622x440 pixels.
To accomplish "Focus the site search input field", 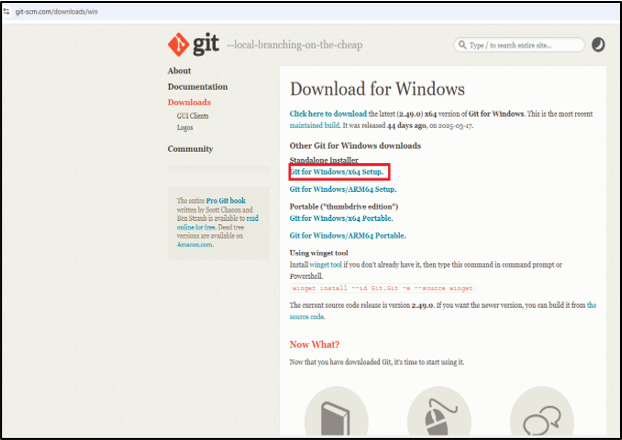I will point(525,45).
